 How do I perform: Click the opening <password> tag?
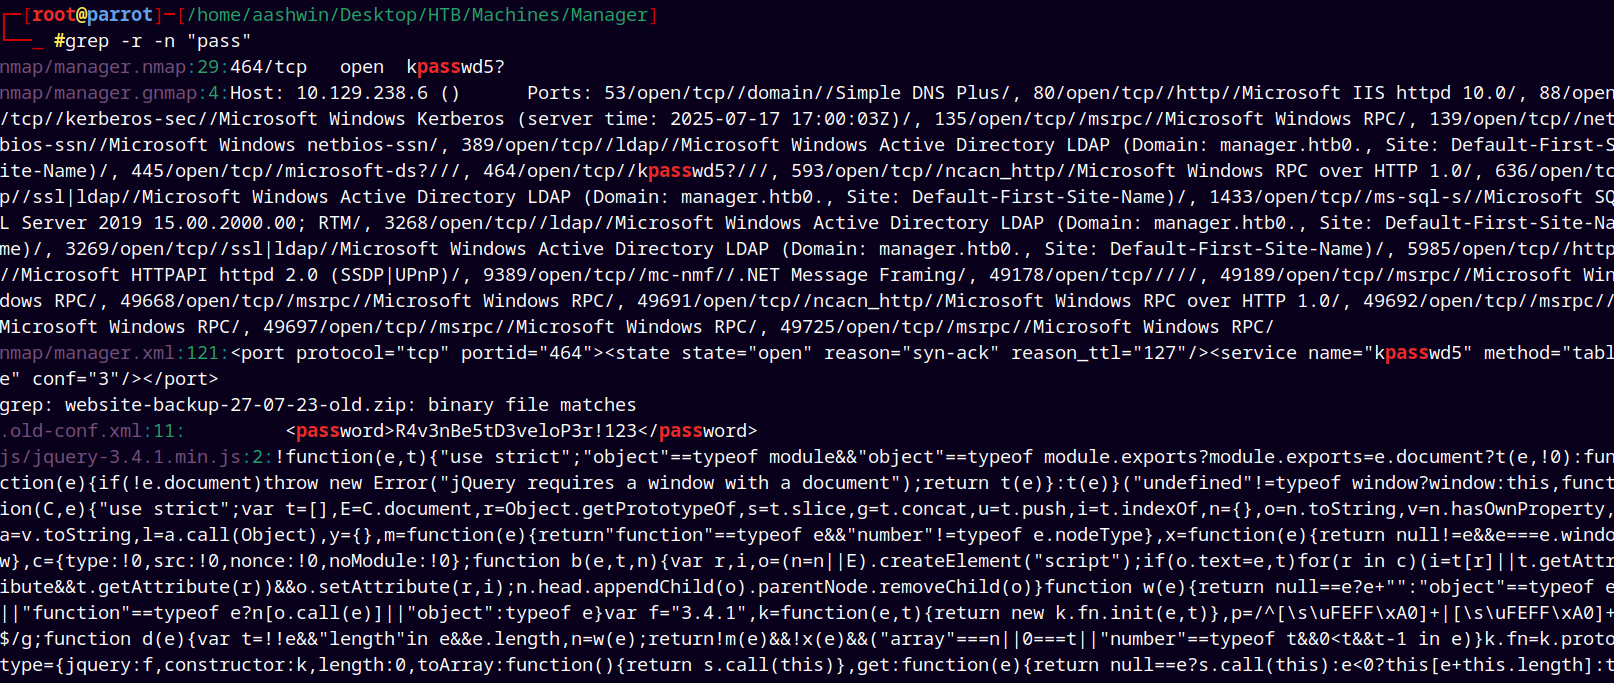341,431
